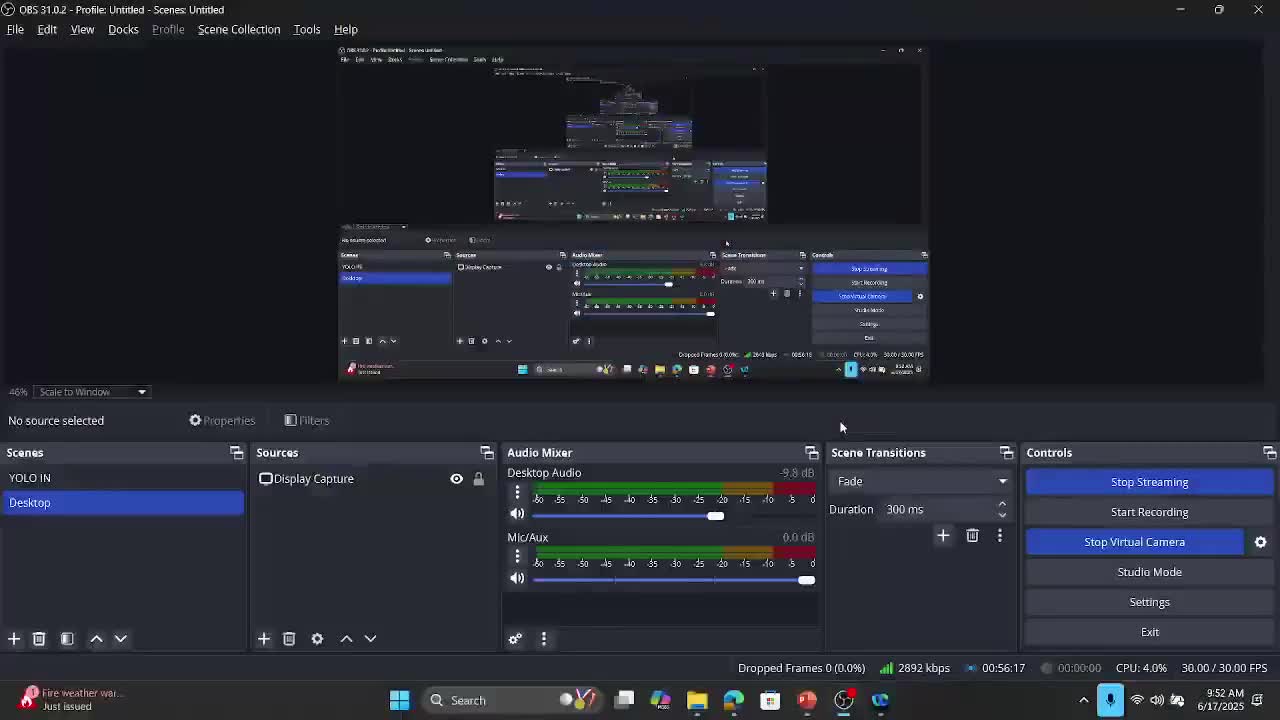Undock the Controls panel
Viewport: 1280px width, 720px height.
1270,453
